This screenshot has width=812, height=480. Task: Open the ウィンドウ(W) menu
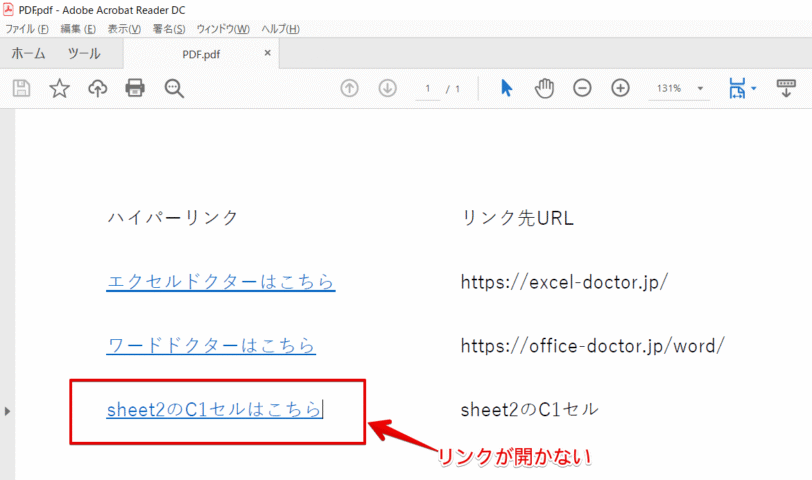[223, 29]
